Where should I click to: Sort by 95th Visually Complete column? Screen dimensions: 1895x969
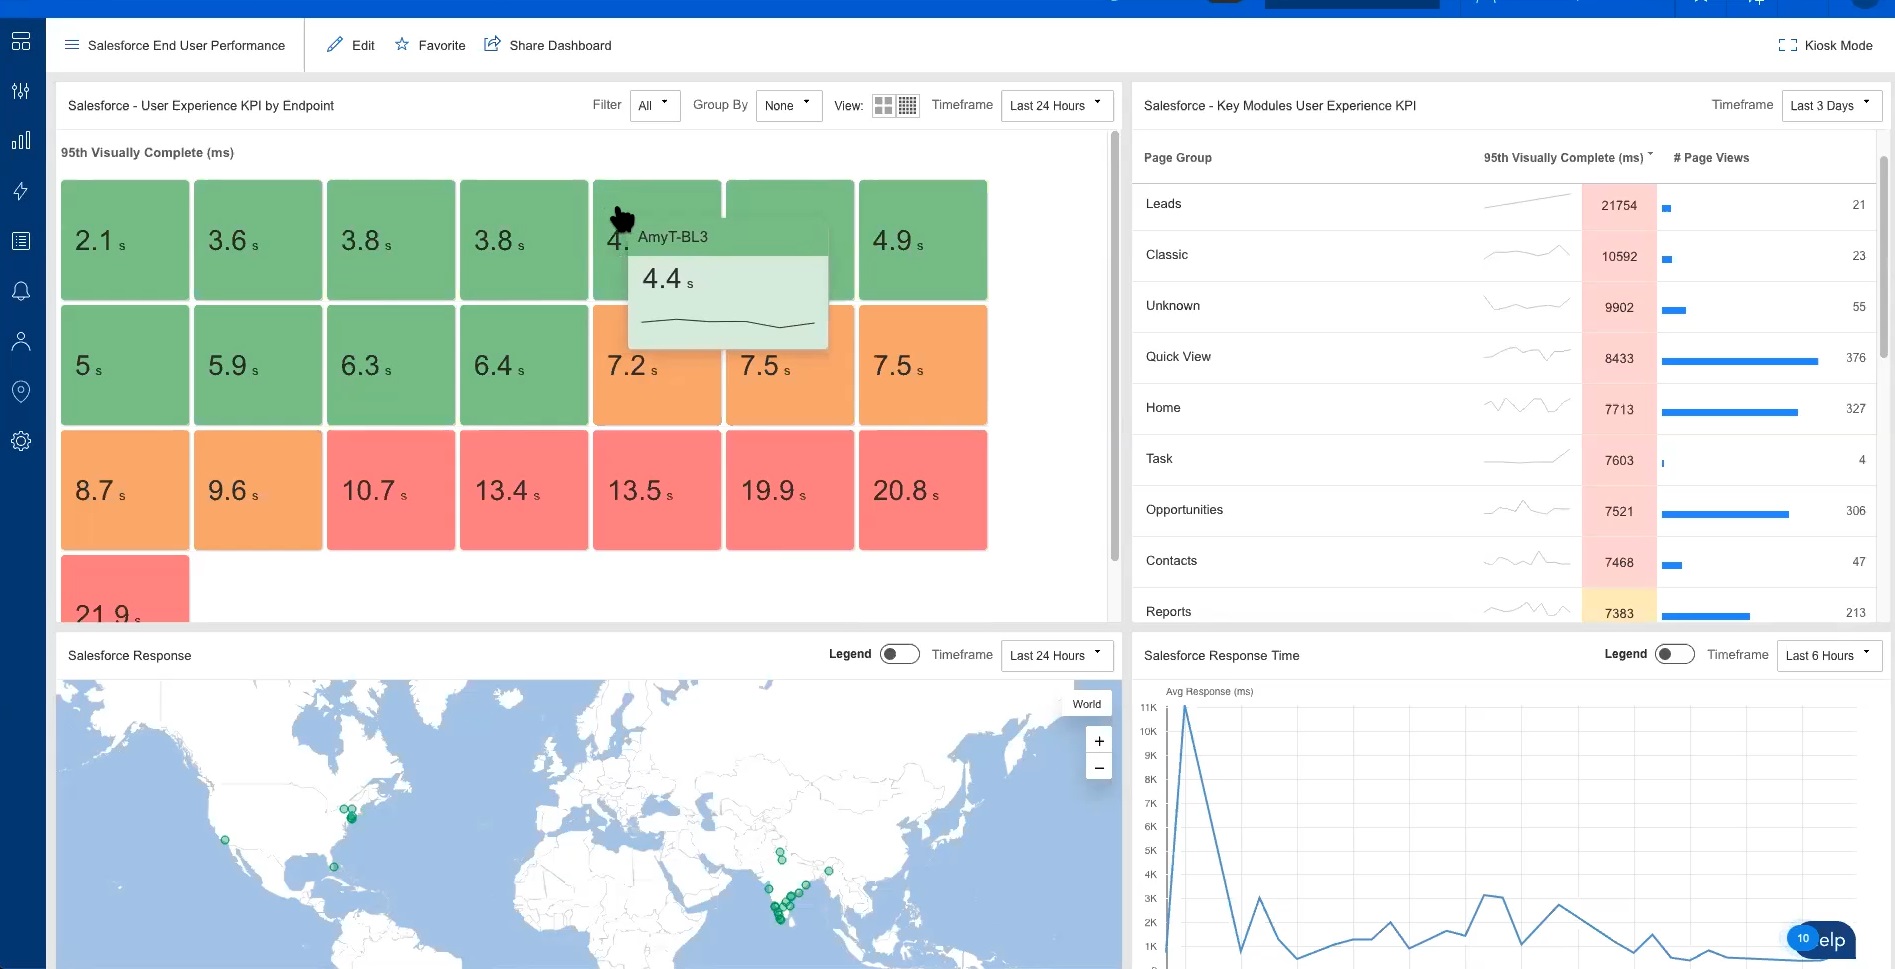click(1567, 157)
